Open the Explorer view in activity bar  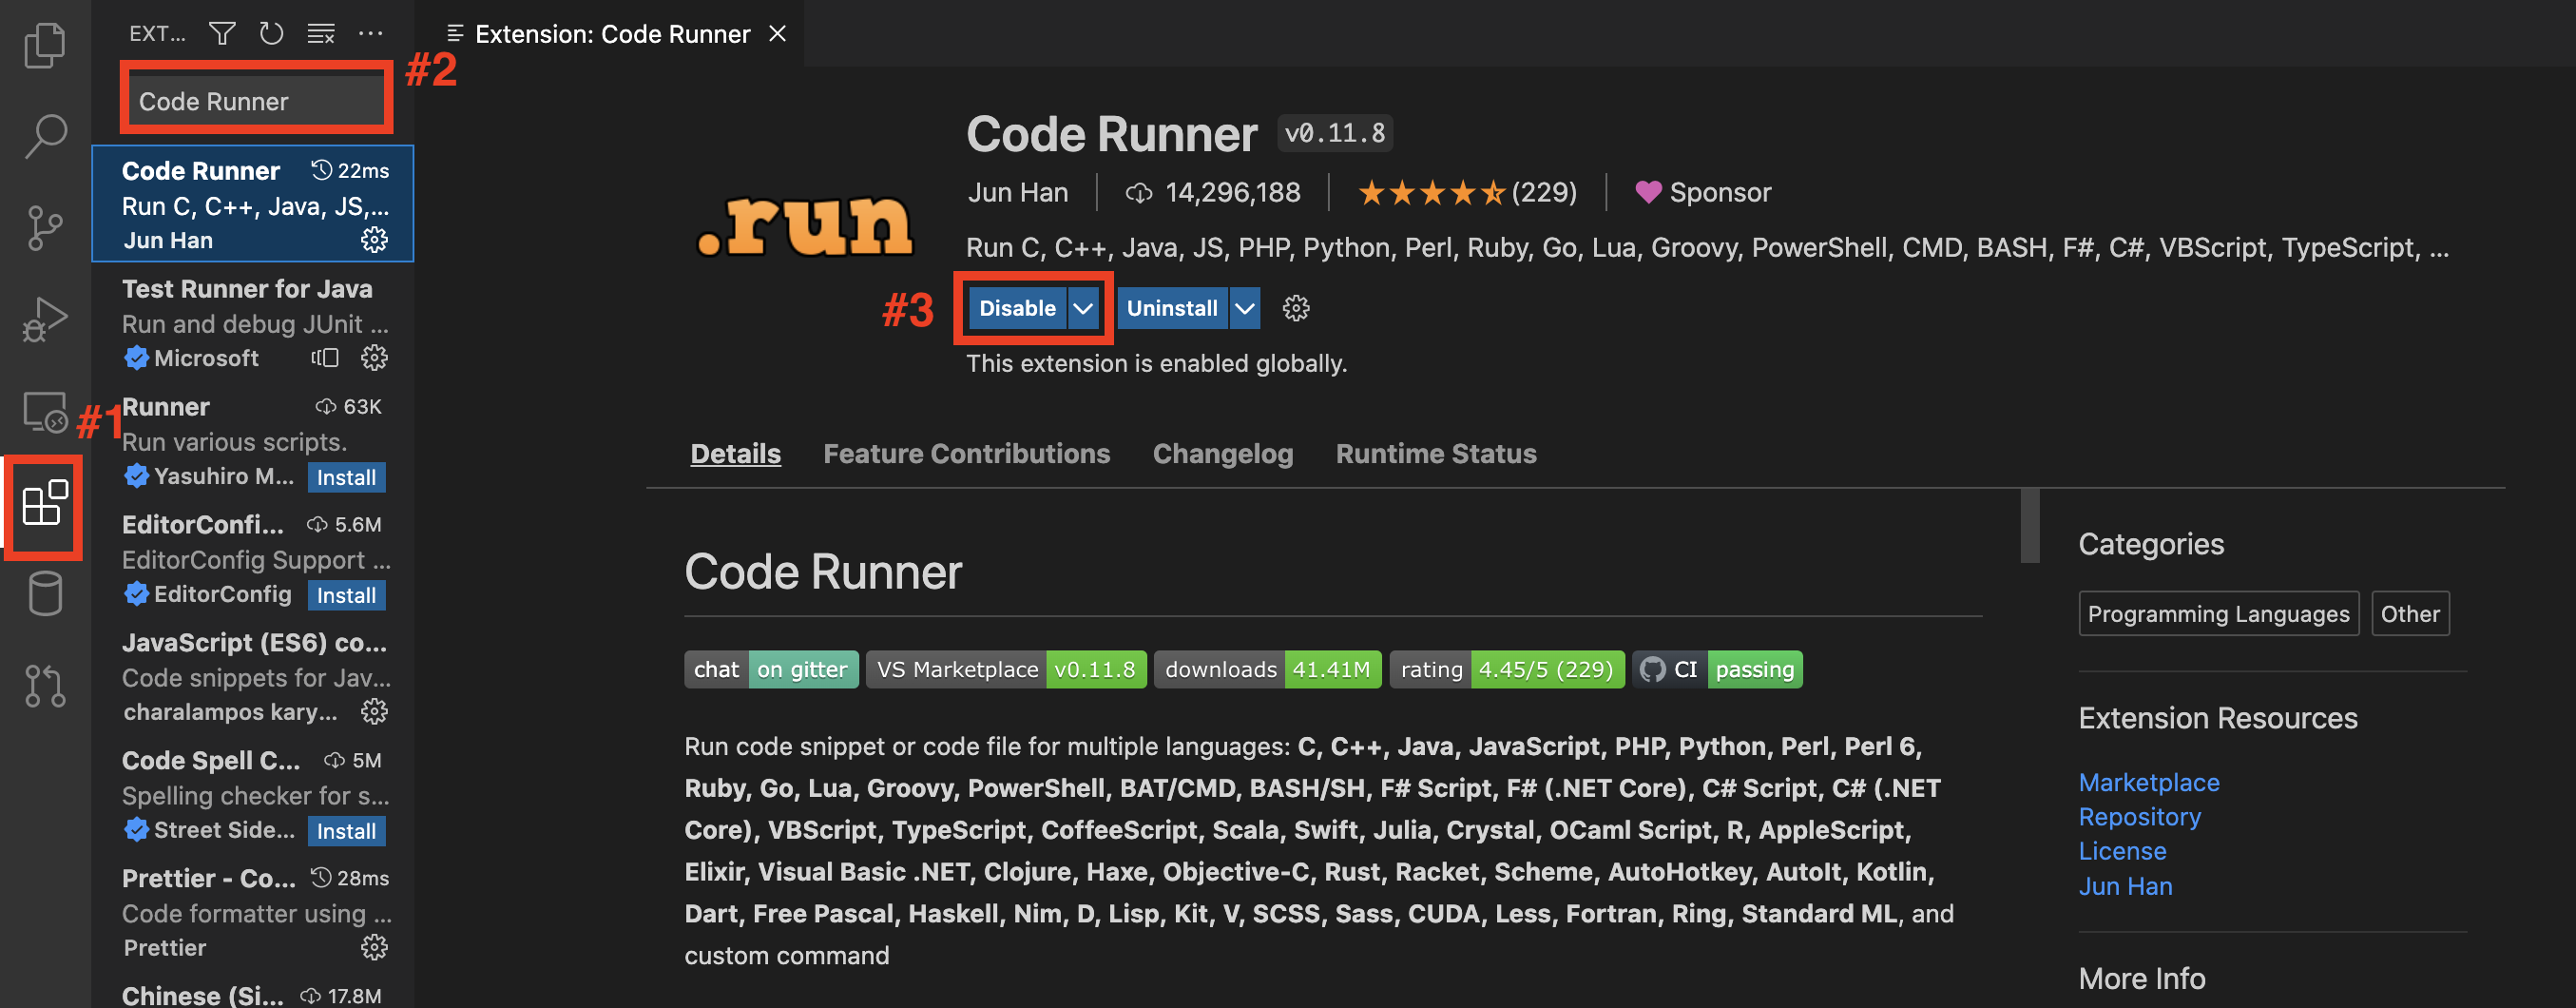(45, 45)
